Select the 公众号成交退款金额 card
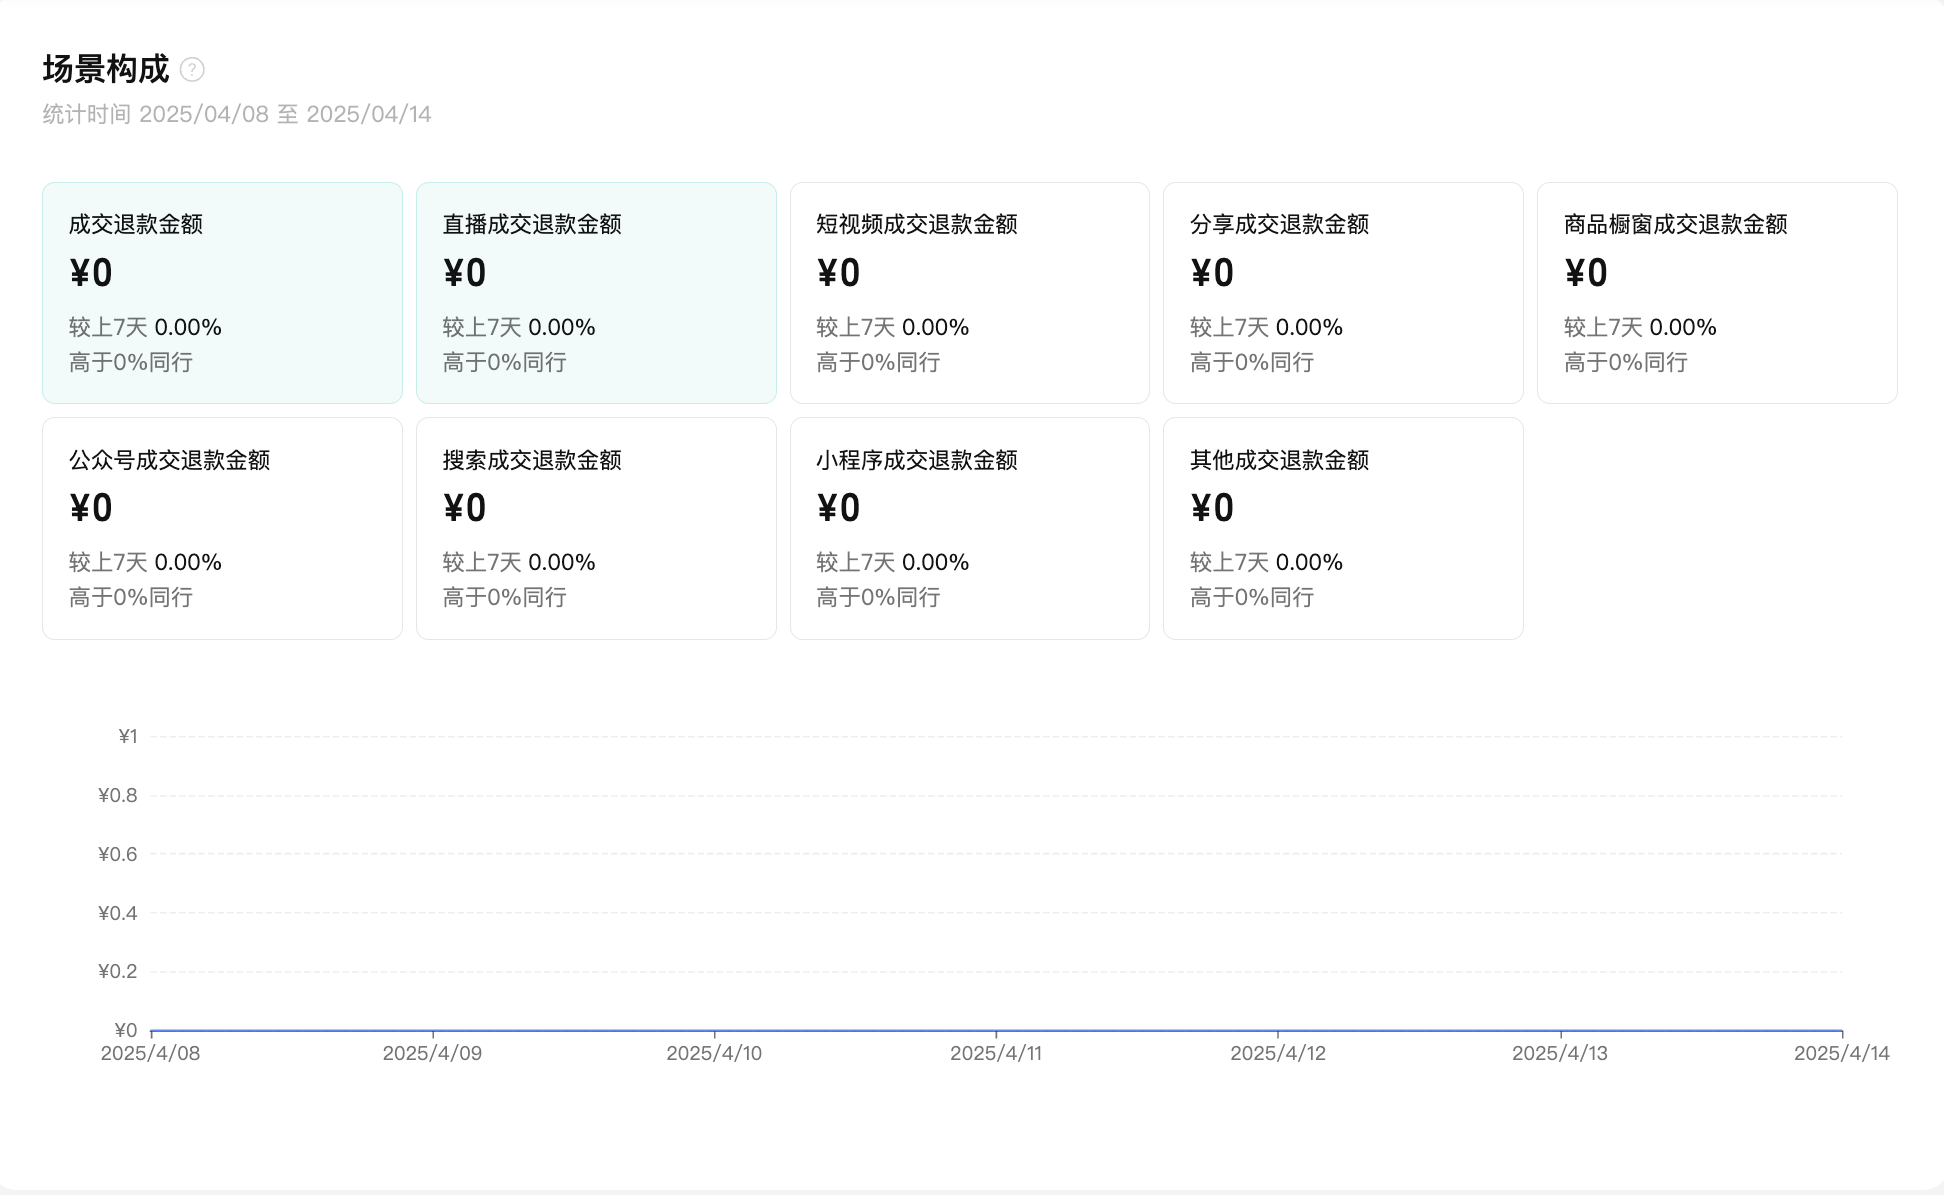This screenshot has height=1195, width=1944. 222,528
